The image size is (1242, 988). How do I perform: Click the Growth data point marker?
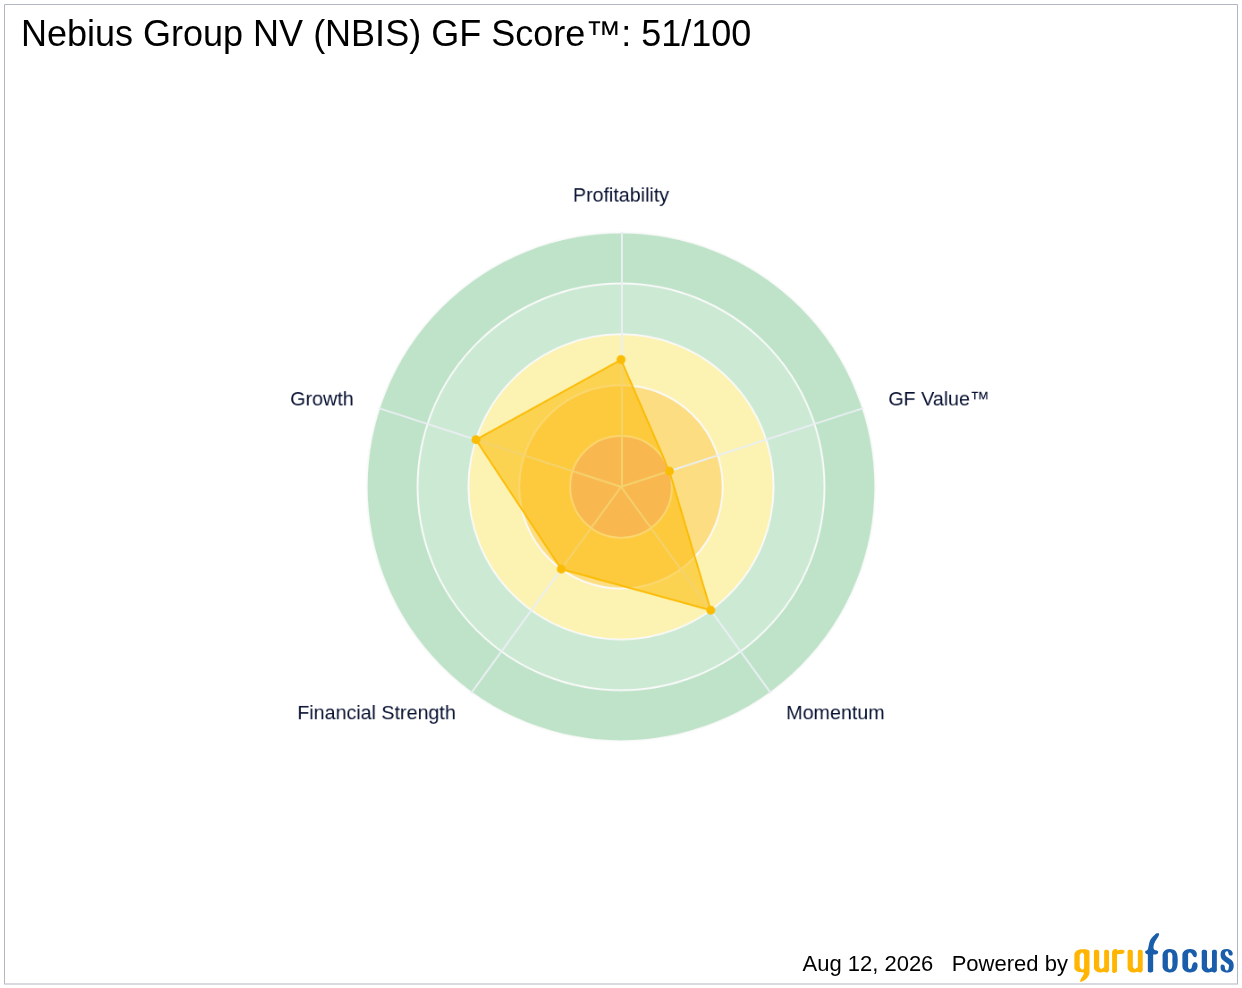click(x=476, y=440)
